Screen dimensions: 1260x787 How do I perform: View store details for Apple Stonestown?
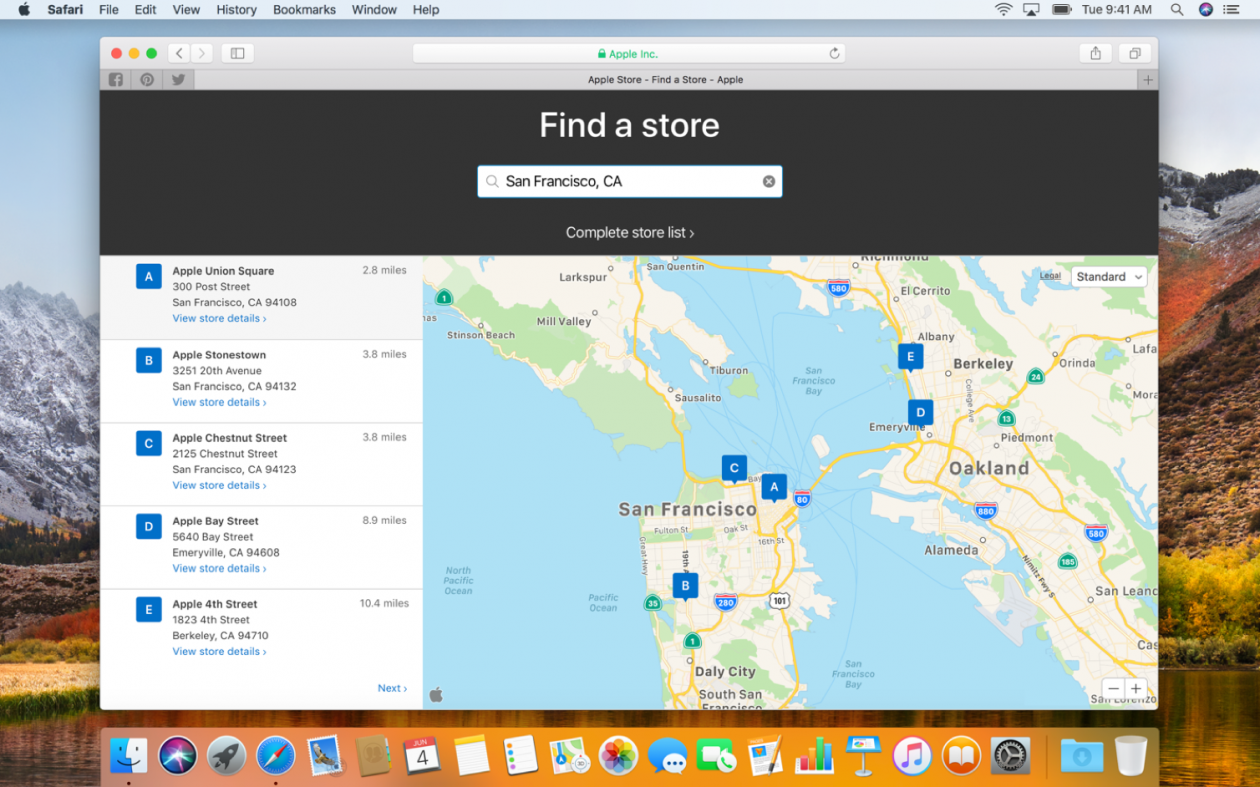coord(219,402)
